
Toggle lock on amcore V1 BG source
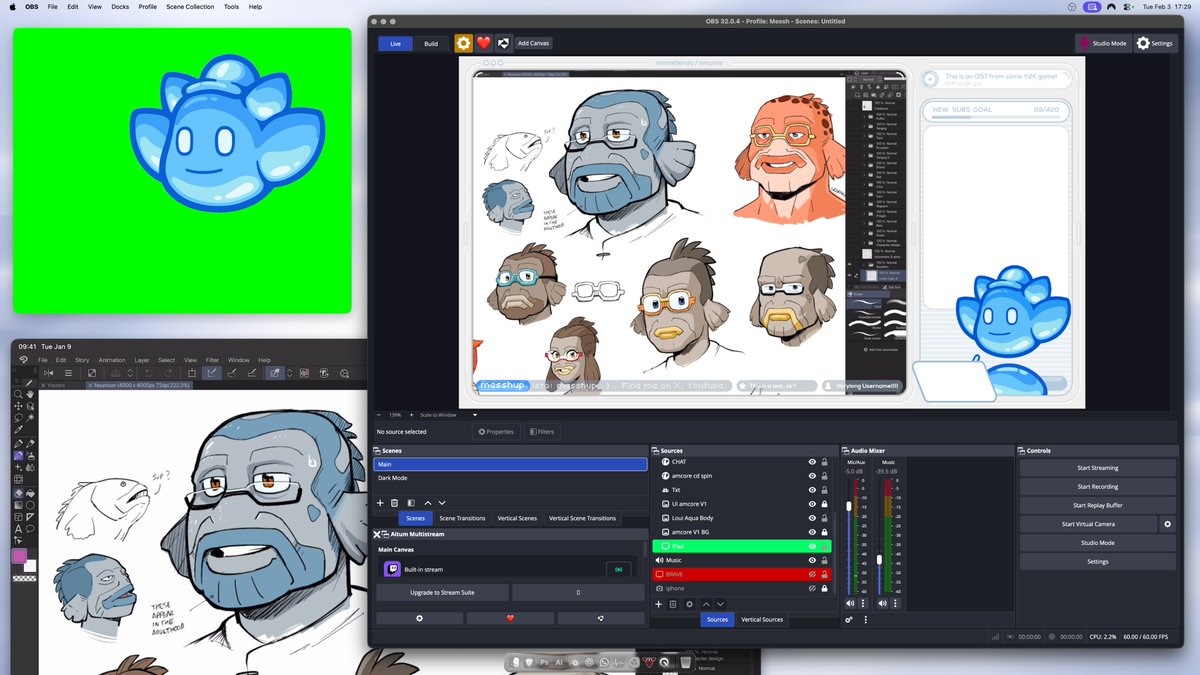coord(824,532)
